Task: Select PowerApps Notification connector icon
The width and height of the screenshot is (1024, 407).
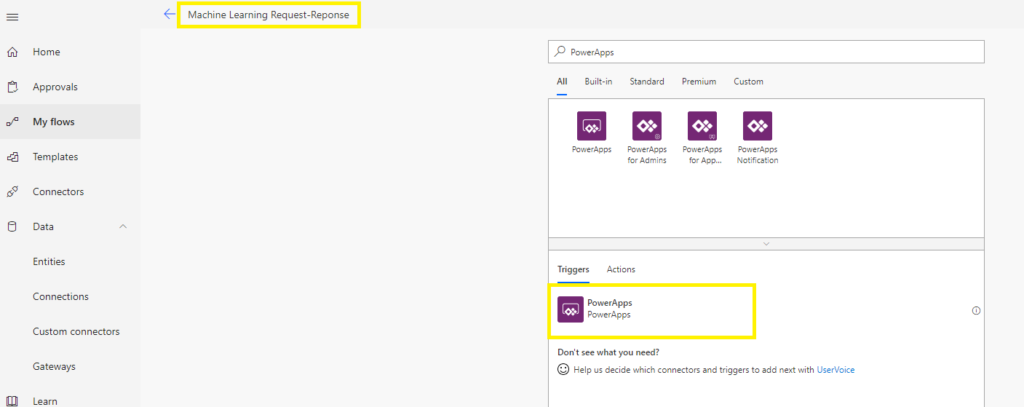Action: point(757,126)
